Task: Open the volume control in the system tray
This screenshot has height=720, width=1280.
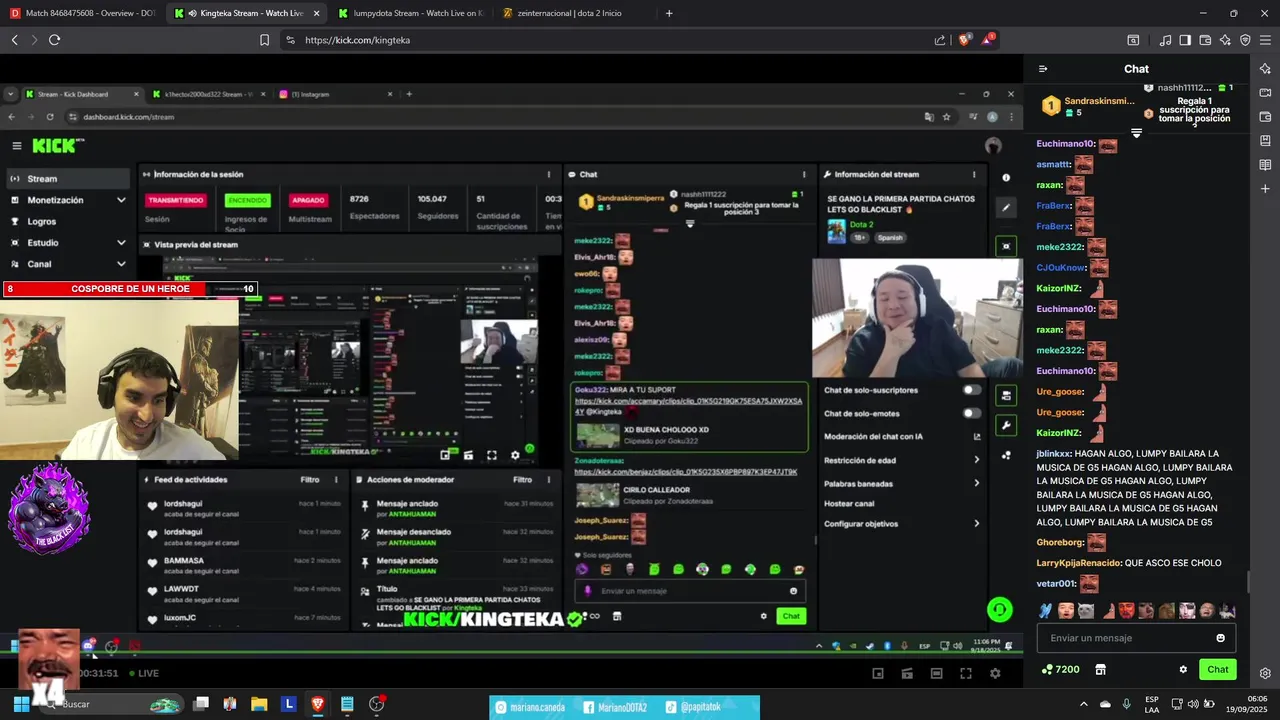Action: [1195, 704]
